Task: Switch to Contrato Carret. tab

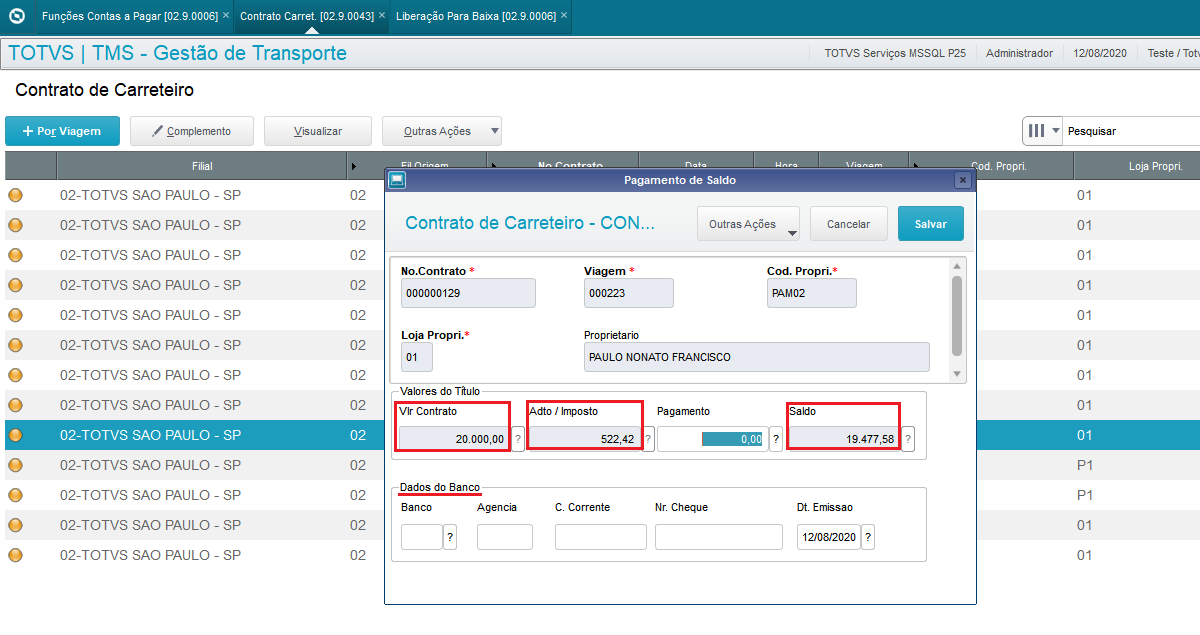Action: click(x=307, y=16)
